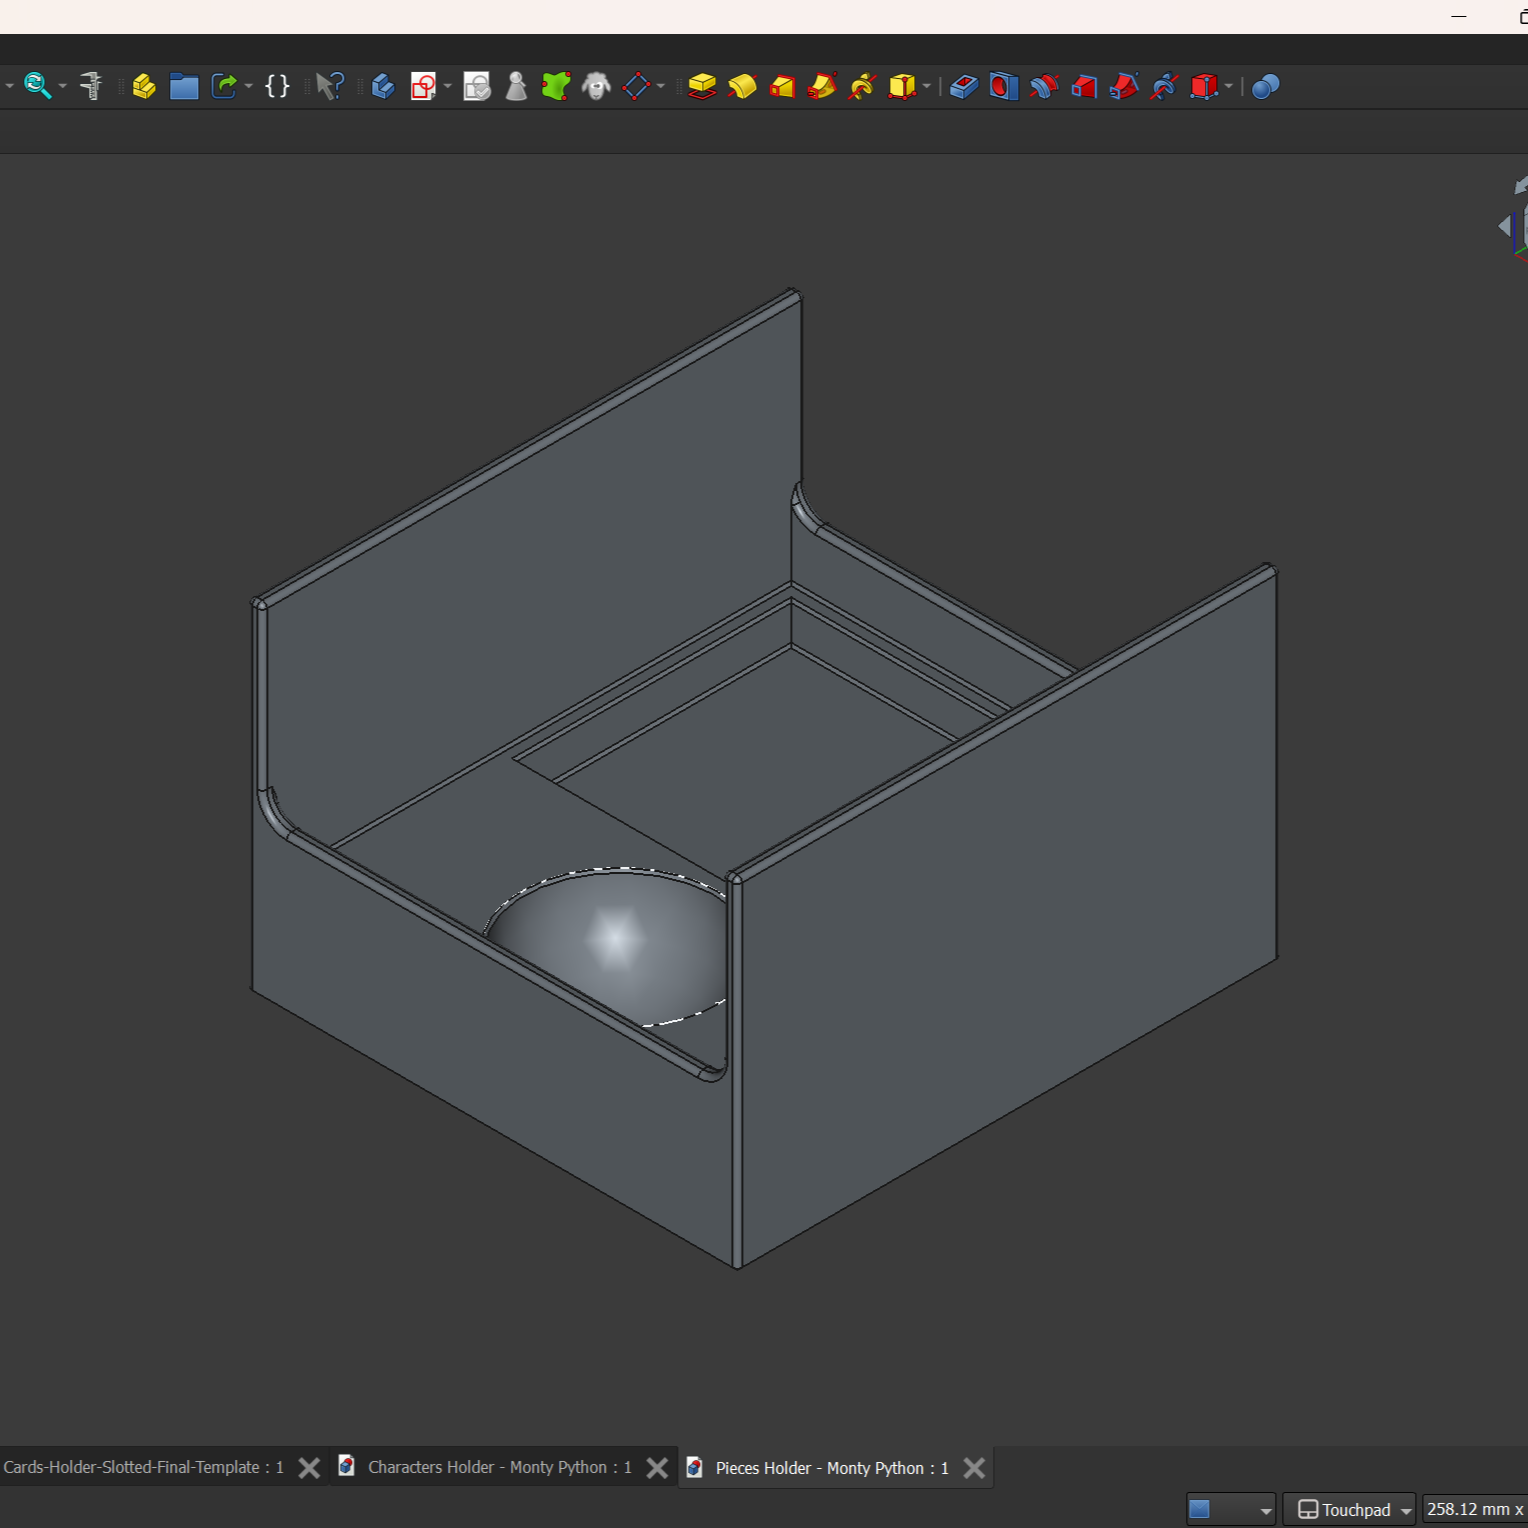Expand the additive primitive dropdown arrow
Screen dimensions: 1528x1528
click(927, 87)
